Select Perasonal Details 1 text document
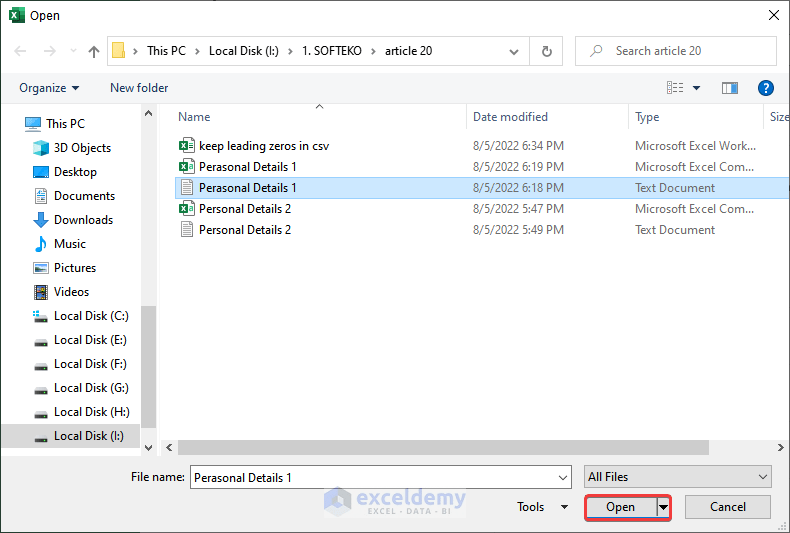790x533 pixels. tap(481, 188)
